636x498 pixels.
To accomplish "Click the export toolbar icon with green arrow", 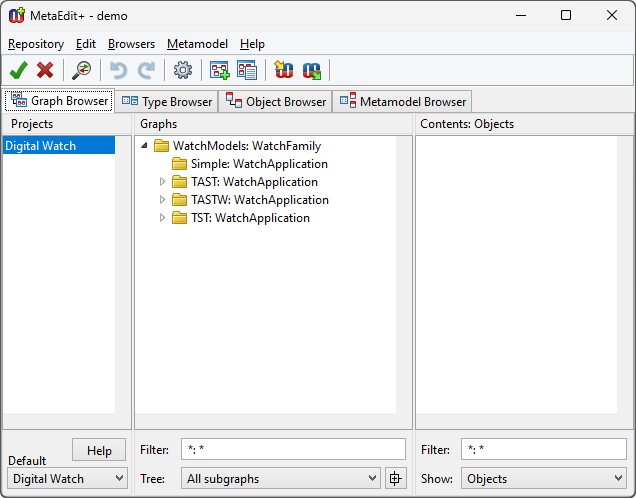I will pos(312,71).
